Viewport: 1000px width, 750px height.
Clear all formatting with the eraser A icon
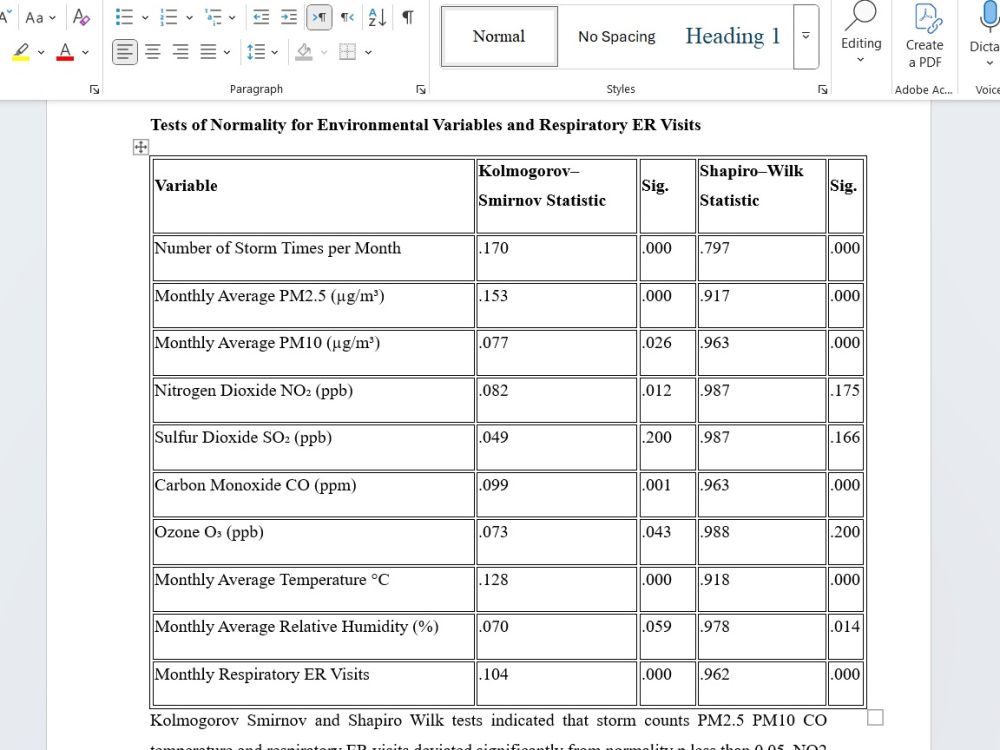point(81,17)
